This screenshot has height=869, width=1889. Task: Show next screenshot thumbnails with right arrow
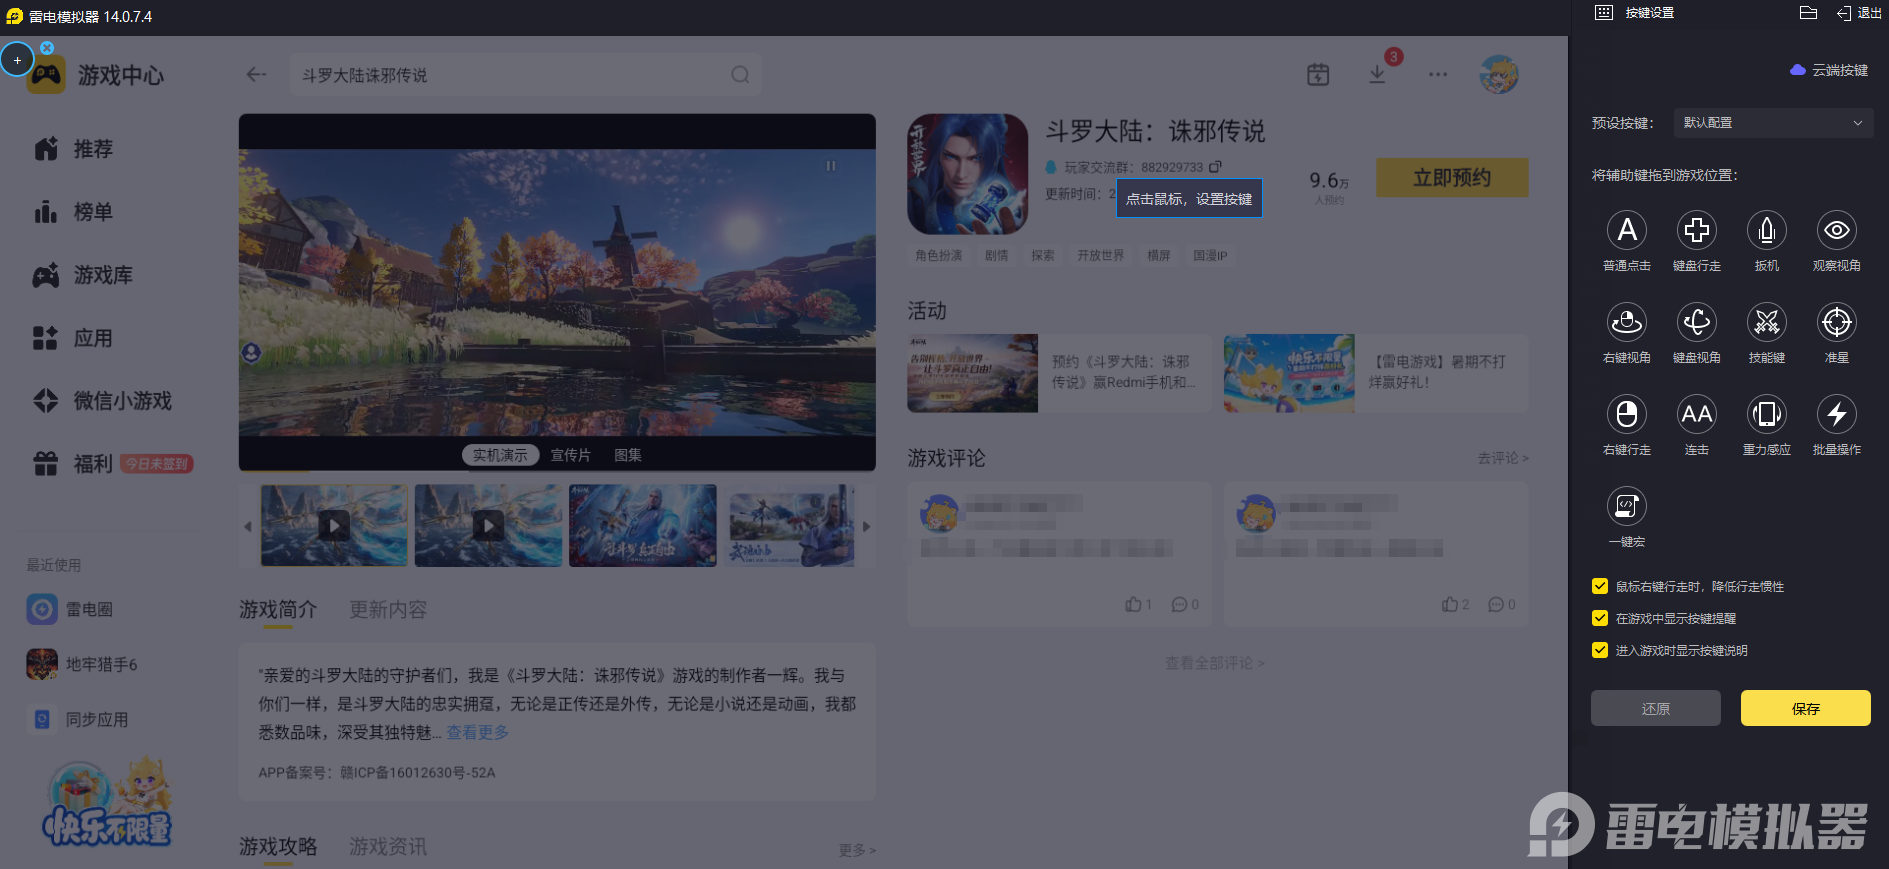(x=867, y=526)
